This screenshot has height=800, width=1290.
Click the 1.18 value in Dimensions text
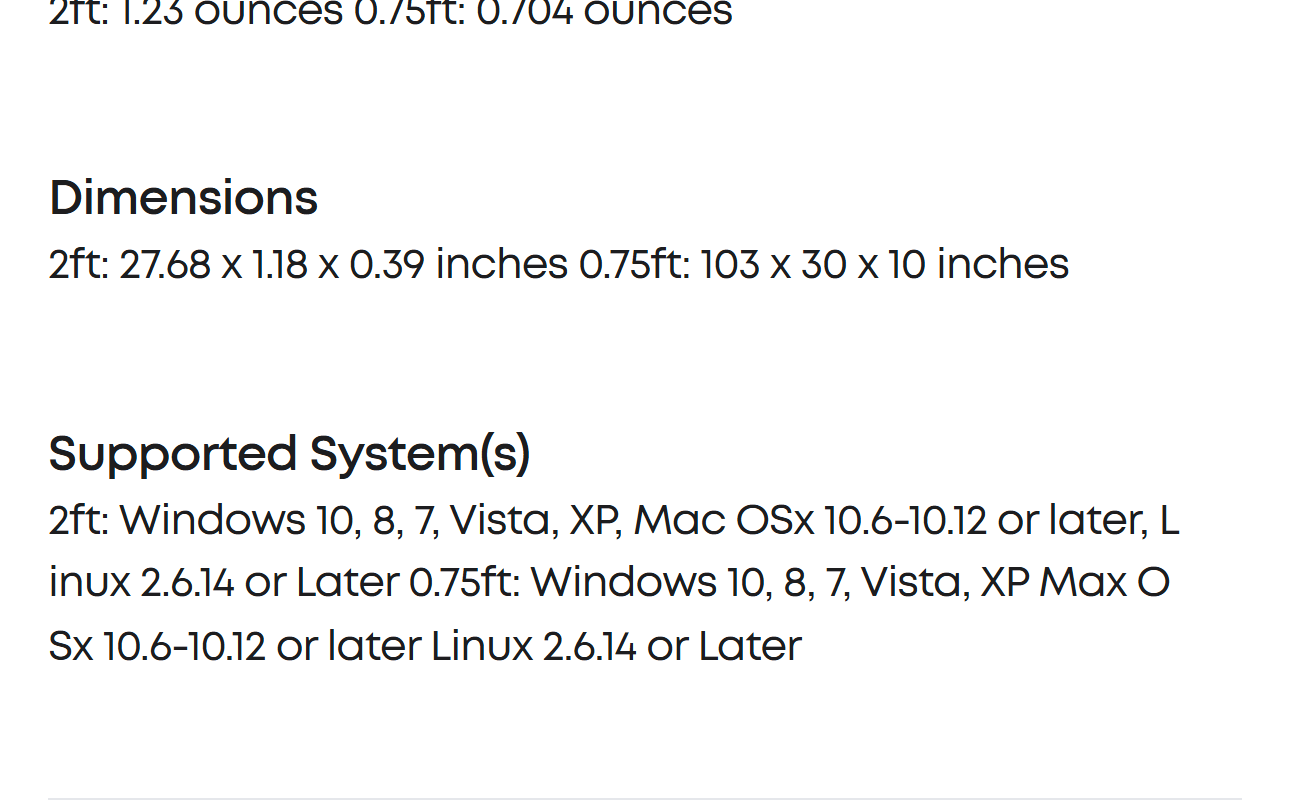click(280, 265)
